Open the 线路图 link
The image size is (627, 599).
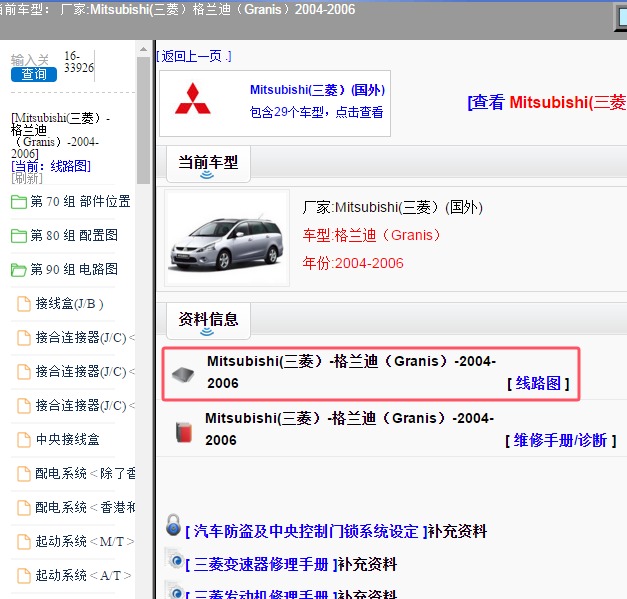click(538, 383)
